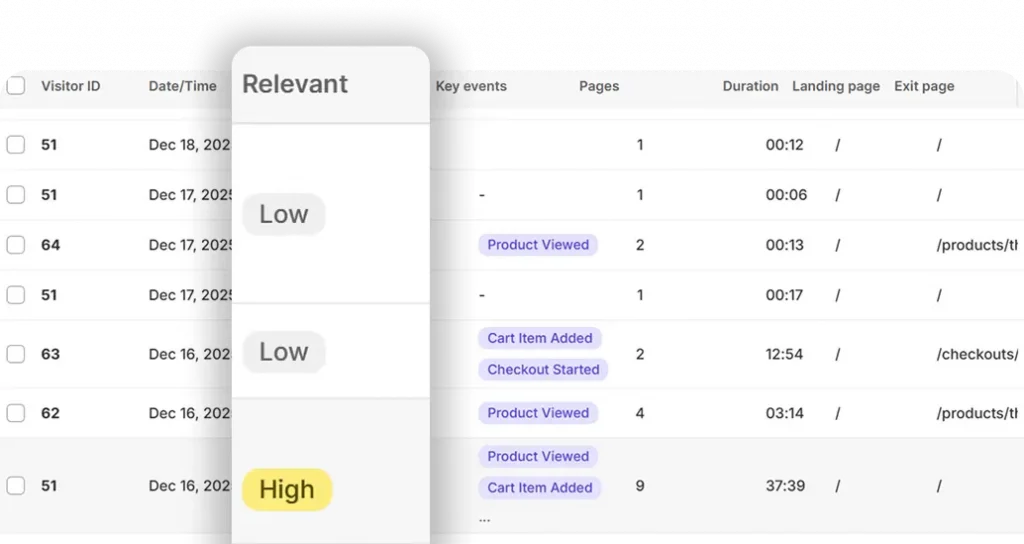Open the /checkouts/ exit page link
The image size is (1024, 544).
(x=977, y=354)
